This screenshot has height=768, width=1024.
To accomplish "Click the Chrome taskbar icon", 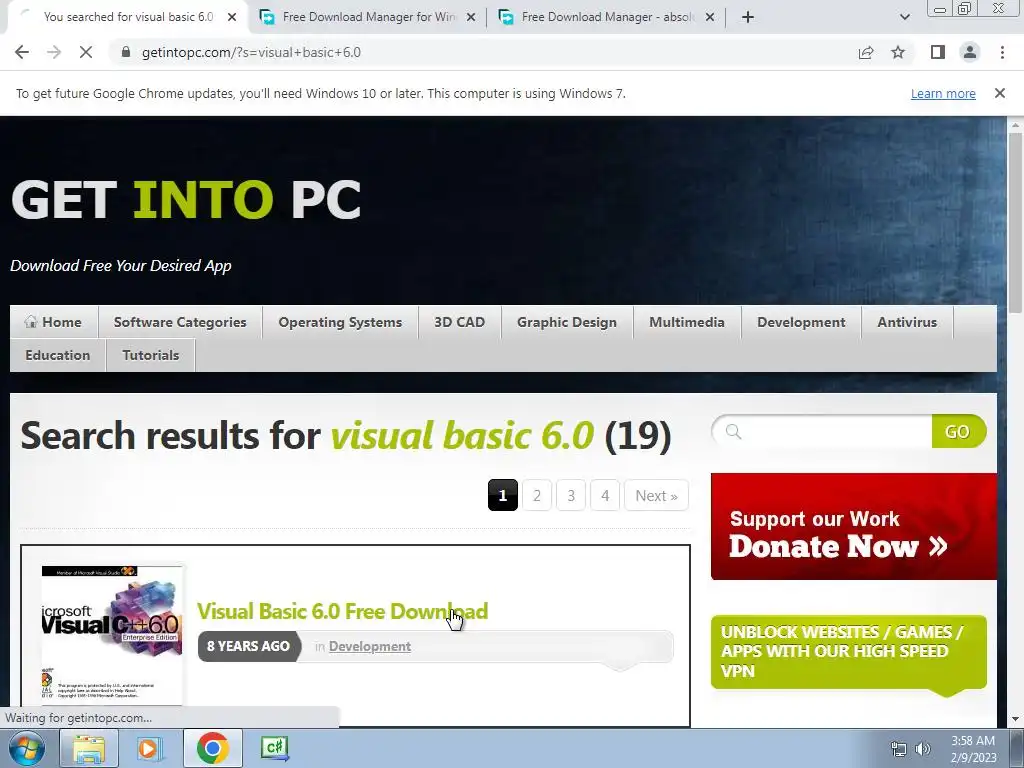I will pos(212,748).
